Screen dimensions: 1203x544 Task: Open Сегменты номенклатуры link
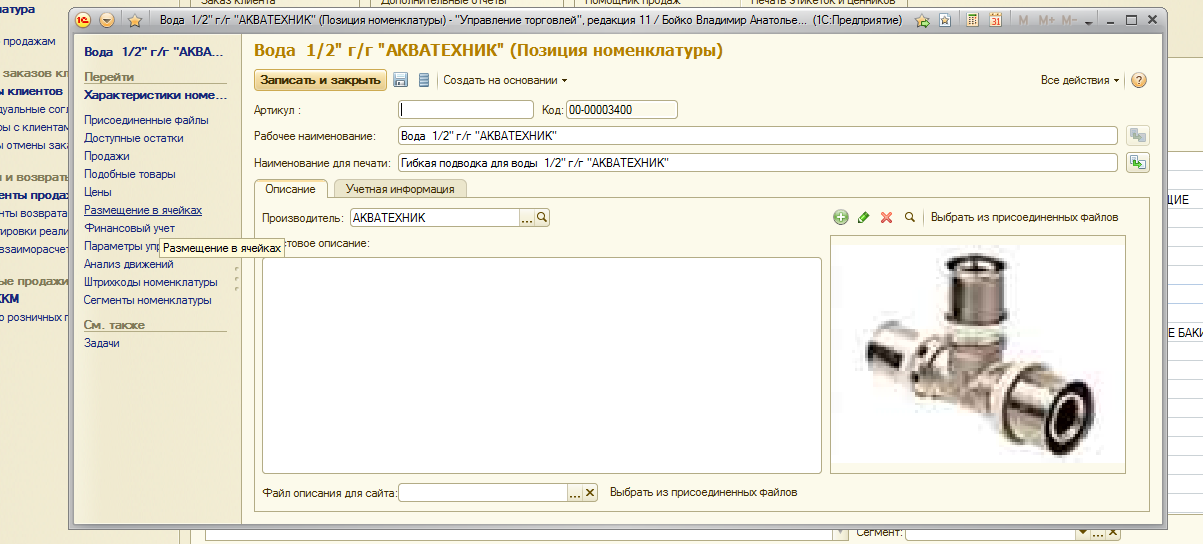148,300
